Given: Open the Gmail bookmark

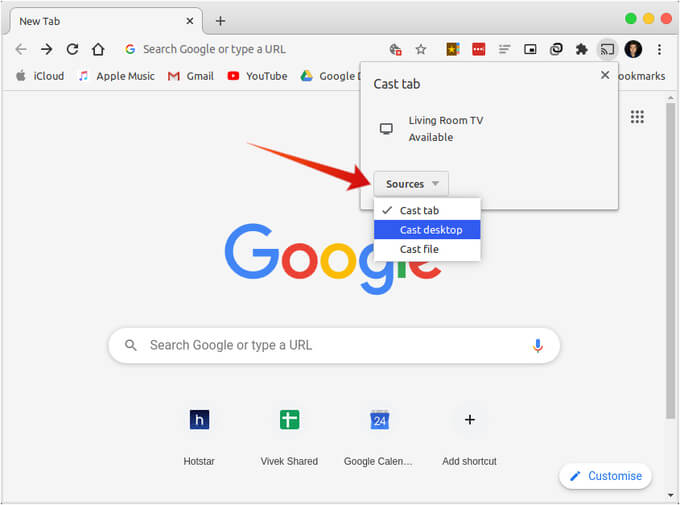Looking at the screenshot, I should point(191,76).
